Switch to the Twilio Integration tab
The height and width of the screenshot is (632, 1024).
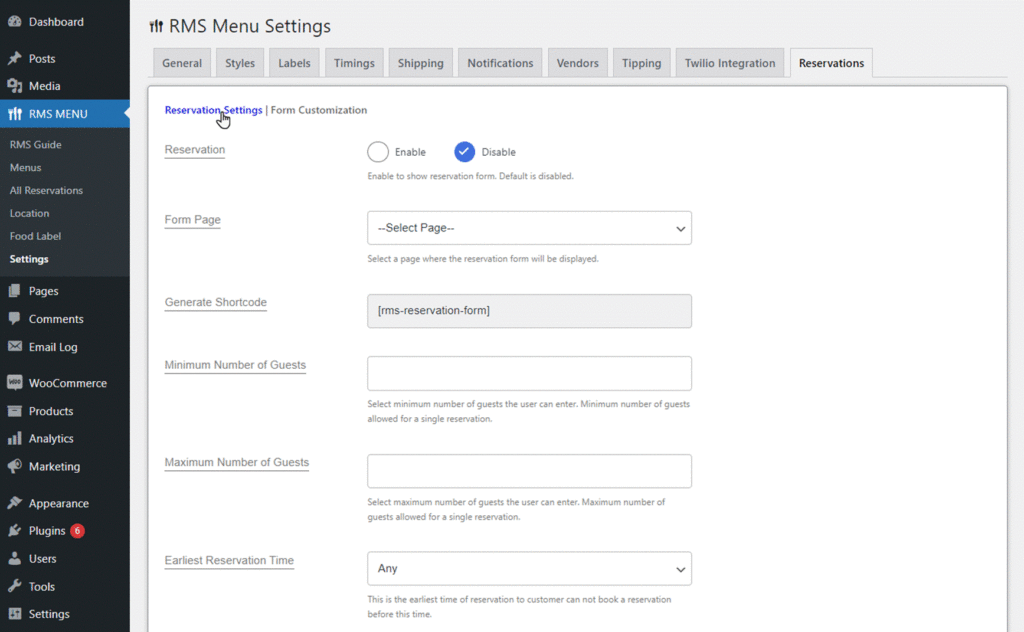[729, 63]
